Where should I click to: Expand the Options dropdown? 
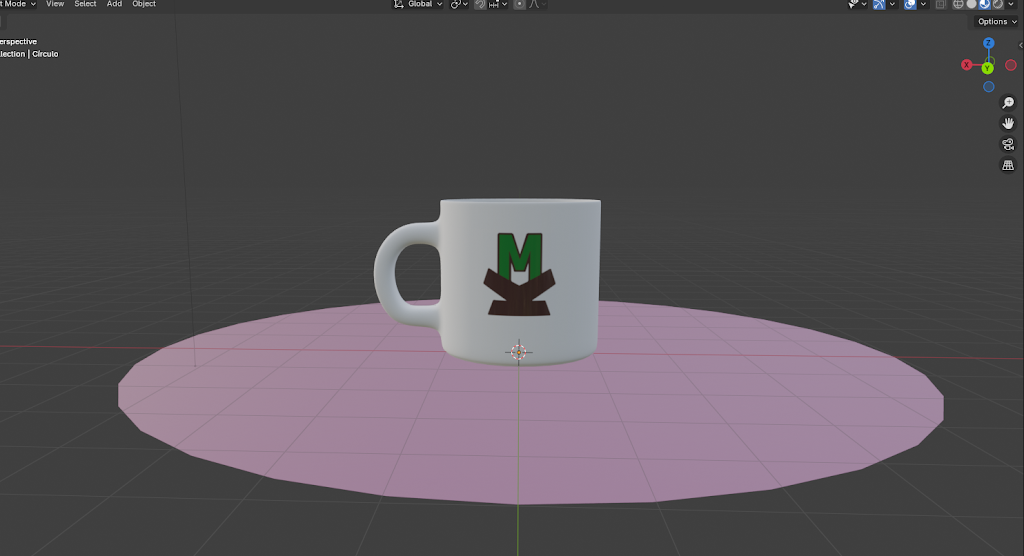click(997, 22)
